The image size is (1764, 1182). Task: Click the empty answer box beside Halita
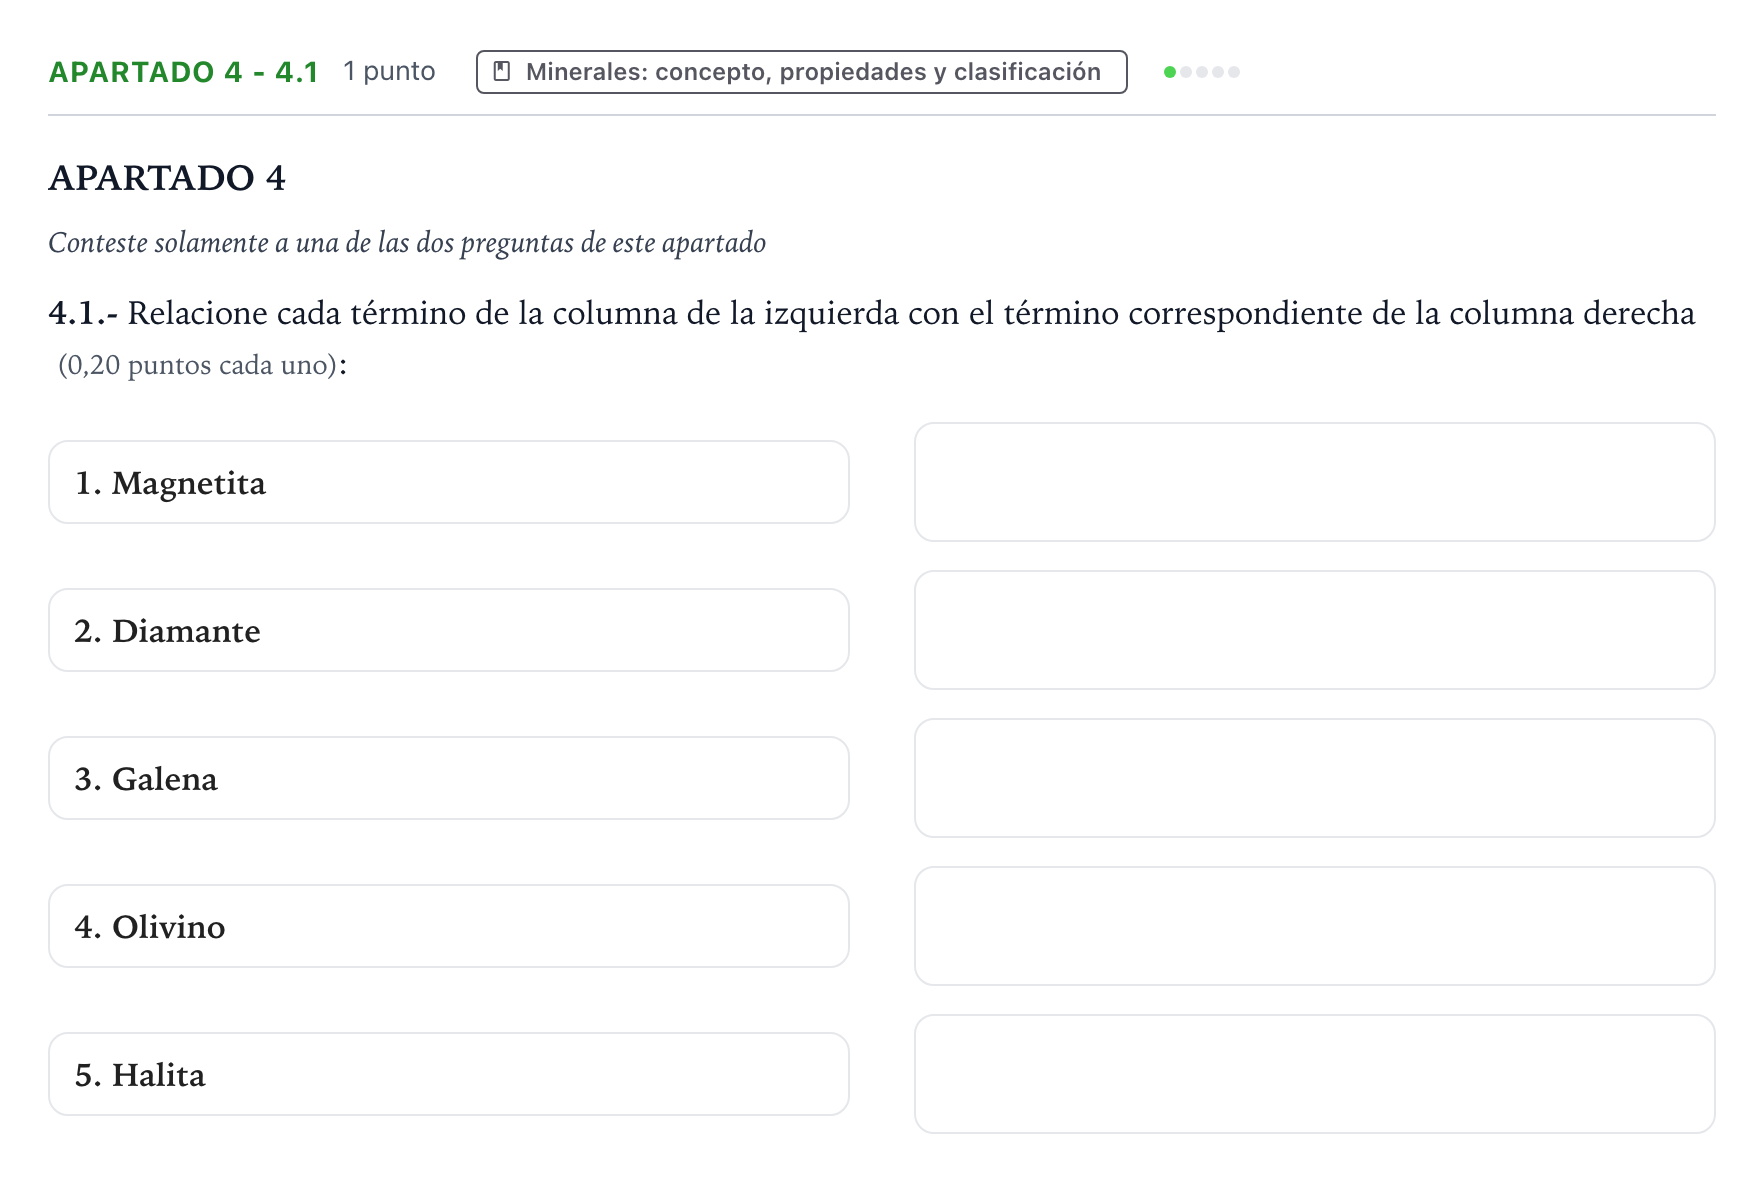click(x=1315, y=1074)
